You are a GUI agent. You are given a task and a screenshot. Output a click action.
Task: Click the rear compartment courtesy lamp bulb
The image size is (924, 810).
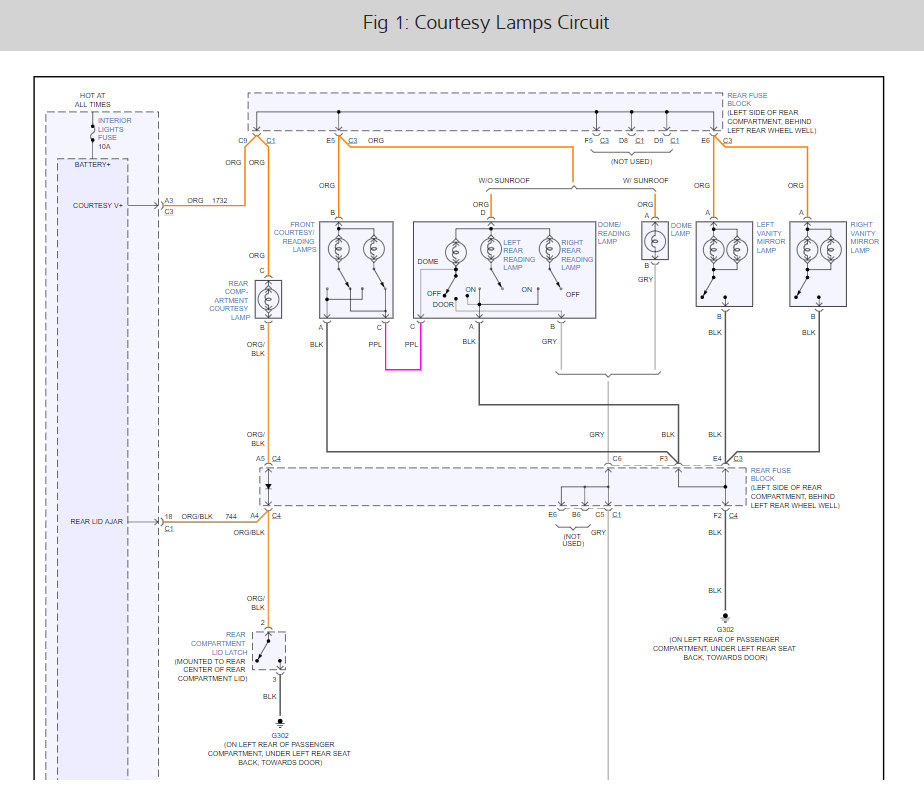(x=269, y=297)
